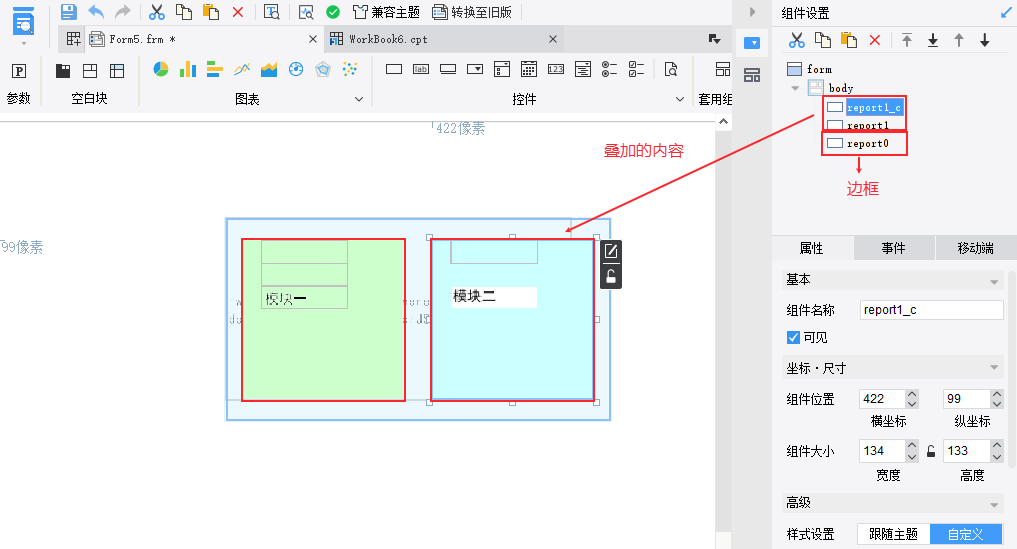Click the 组件名称 report1_c input field
This screenshot has height=549, width=1017.
[931, 310]
